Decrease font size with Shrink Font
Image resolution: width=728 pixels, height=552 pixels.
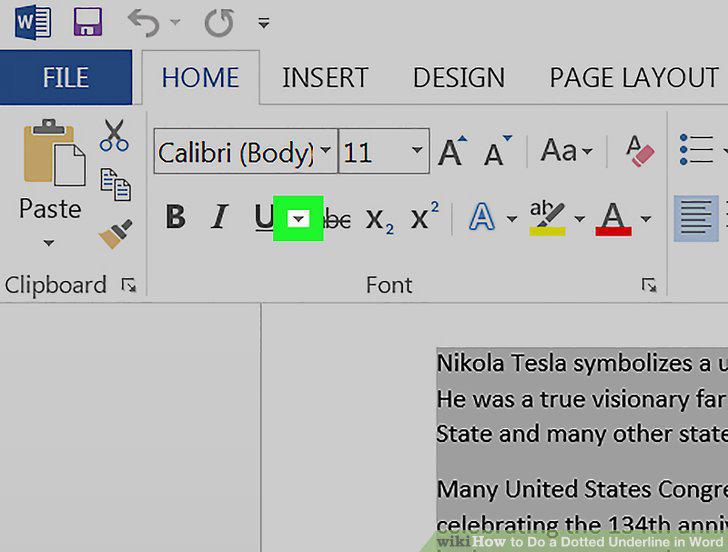(497, 151)
